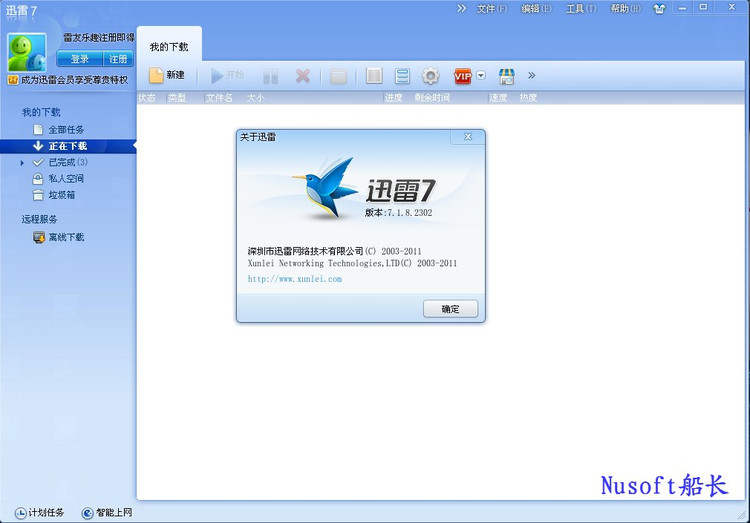
Task: Select 正在下载 in the sidebar
Action: pyautogui.click(x=68, y=146)
